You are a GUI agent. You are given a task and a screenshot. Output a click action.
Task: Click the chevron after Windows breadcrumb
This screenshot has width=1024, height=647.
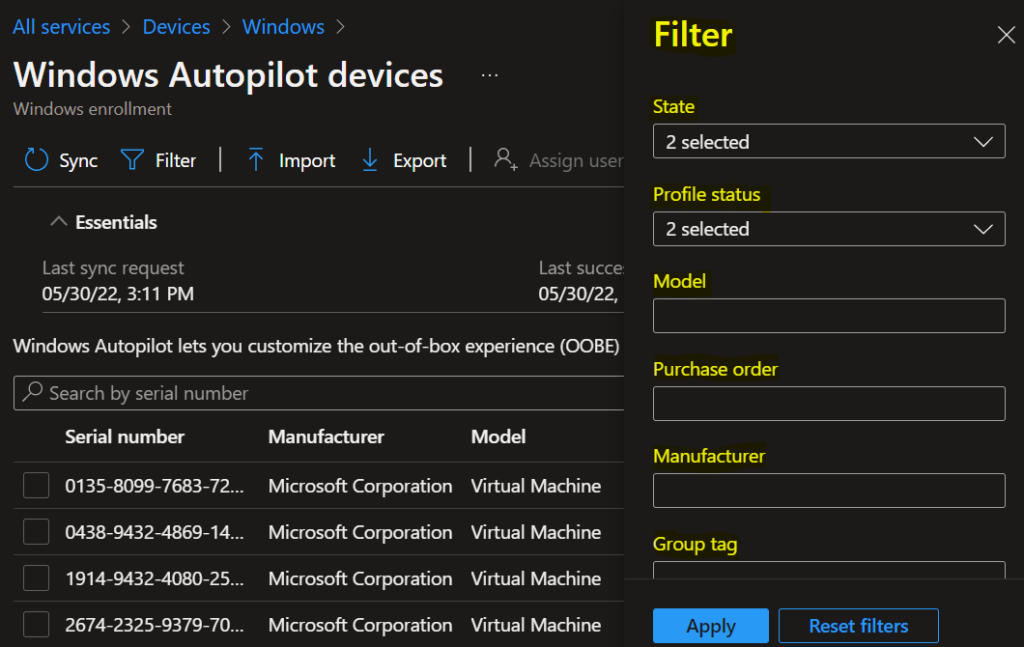tap(340, 27)
